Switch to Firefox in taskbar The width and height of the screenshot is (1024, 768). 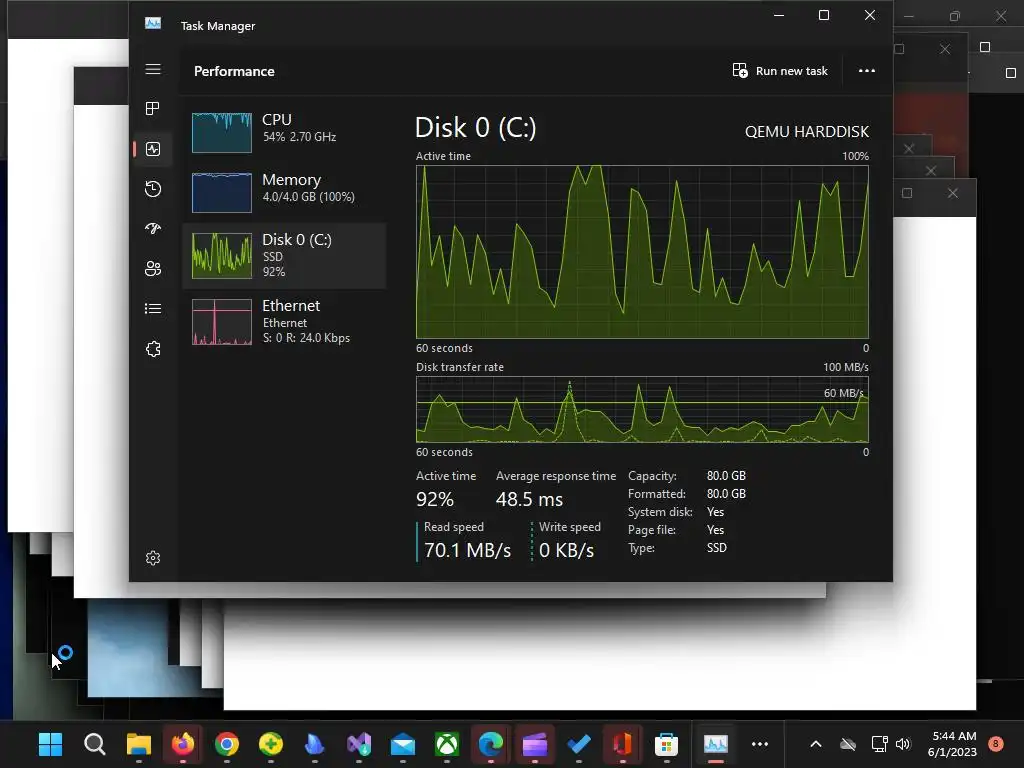[183, 744]
